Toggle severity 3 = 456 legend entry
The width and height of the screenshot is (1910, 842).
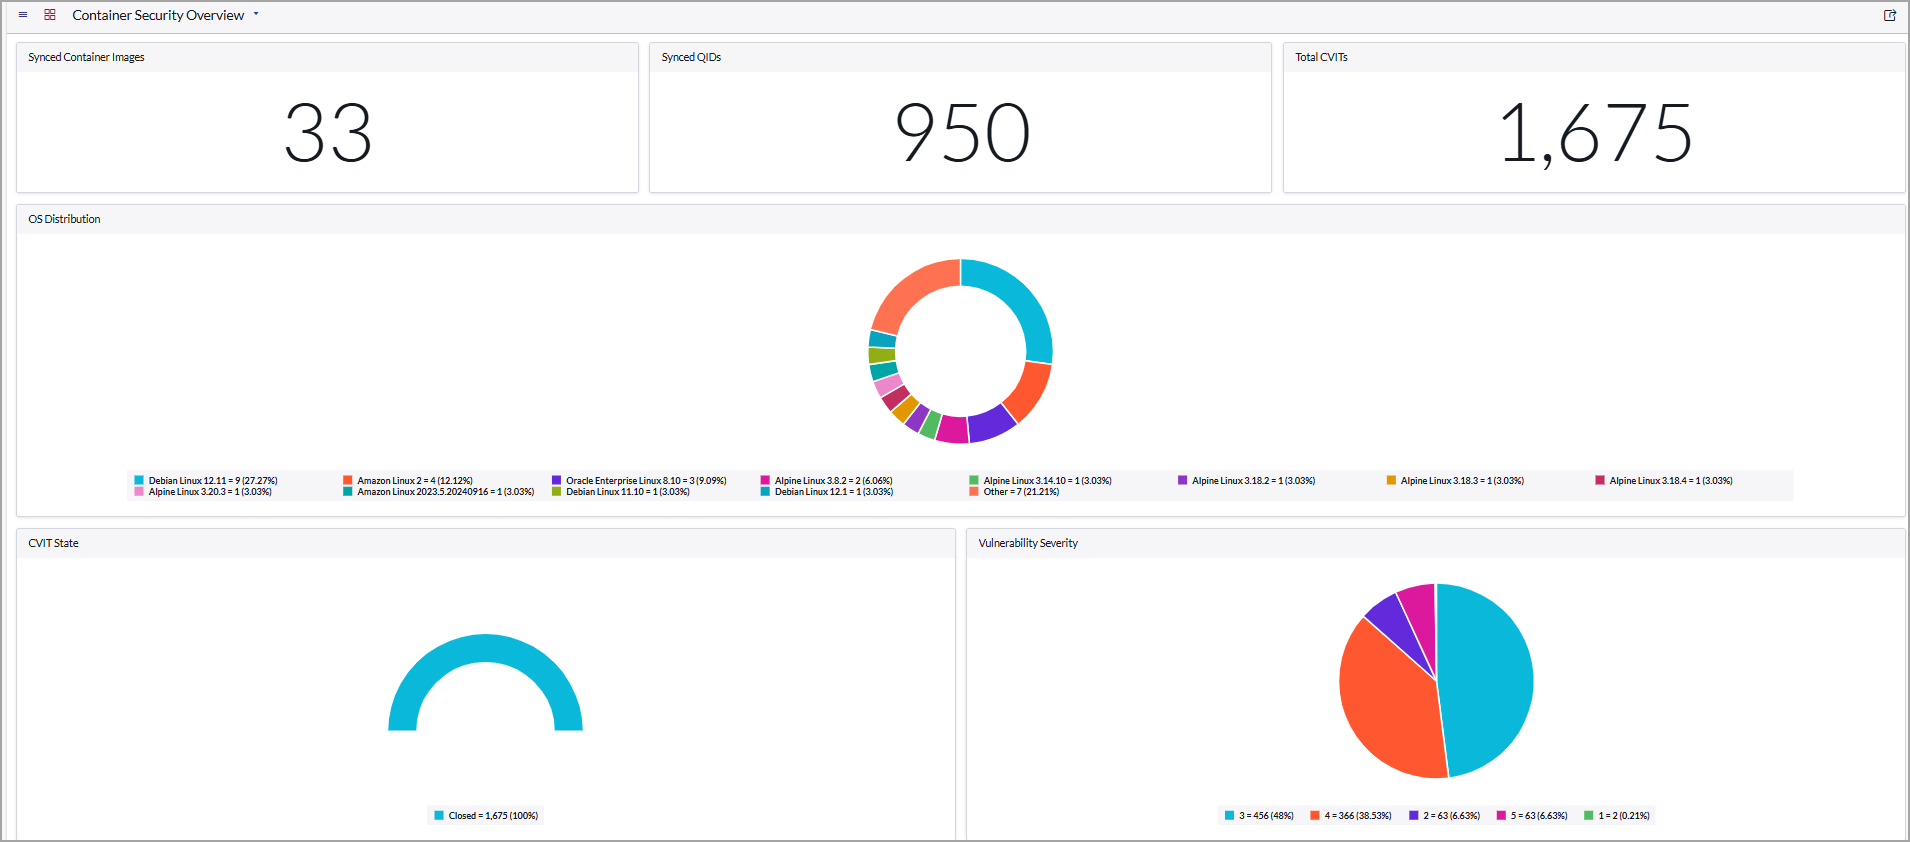pos(1259,816)
